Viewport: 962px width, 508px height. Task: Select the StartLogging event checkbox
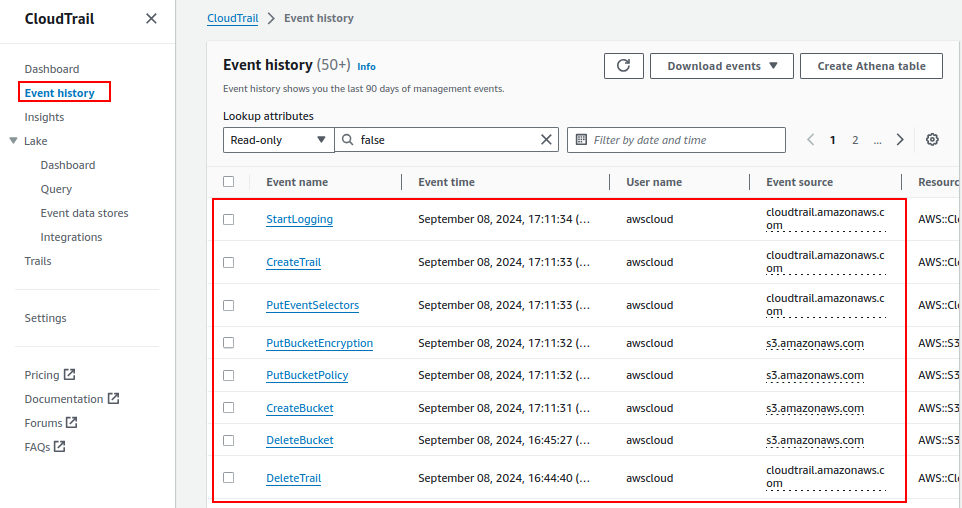[x=229, y=219]
